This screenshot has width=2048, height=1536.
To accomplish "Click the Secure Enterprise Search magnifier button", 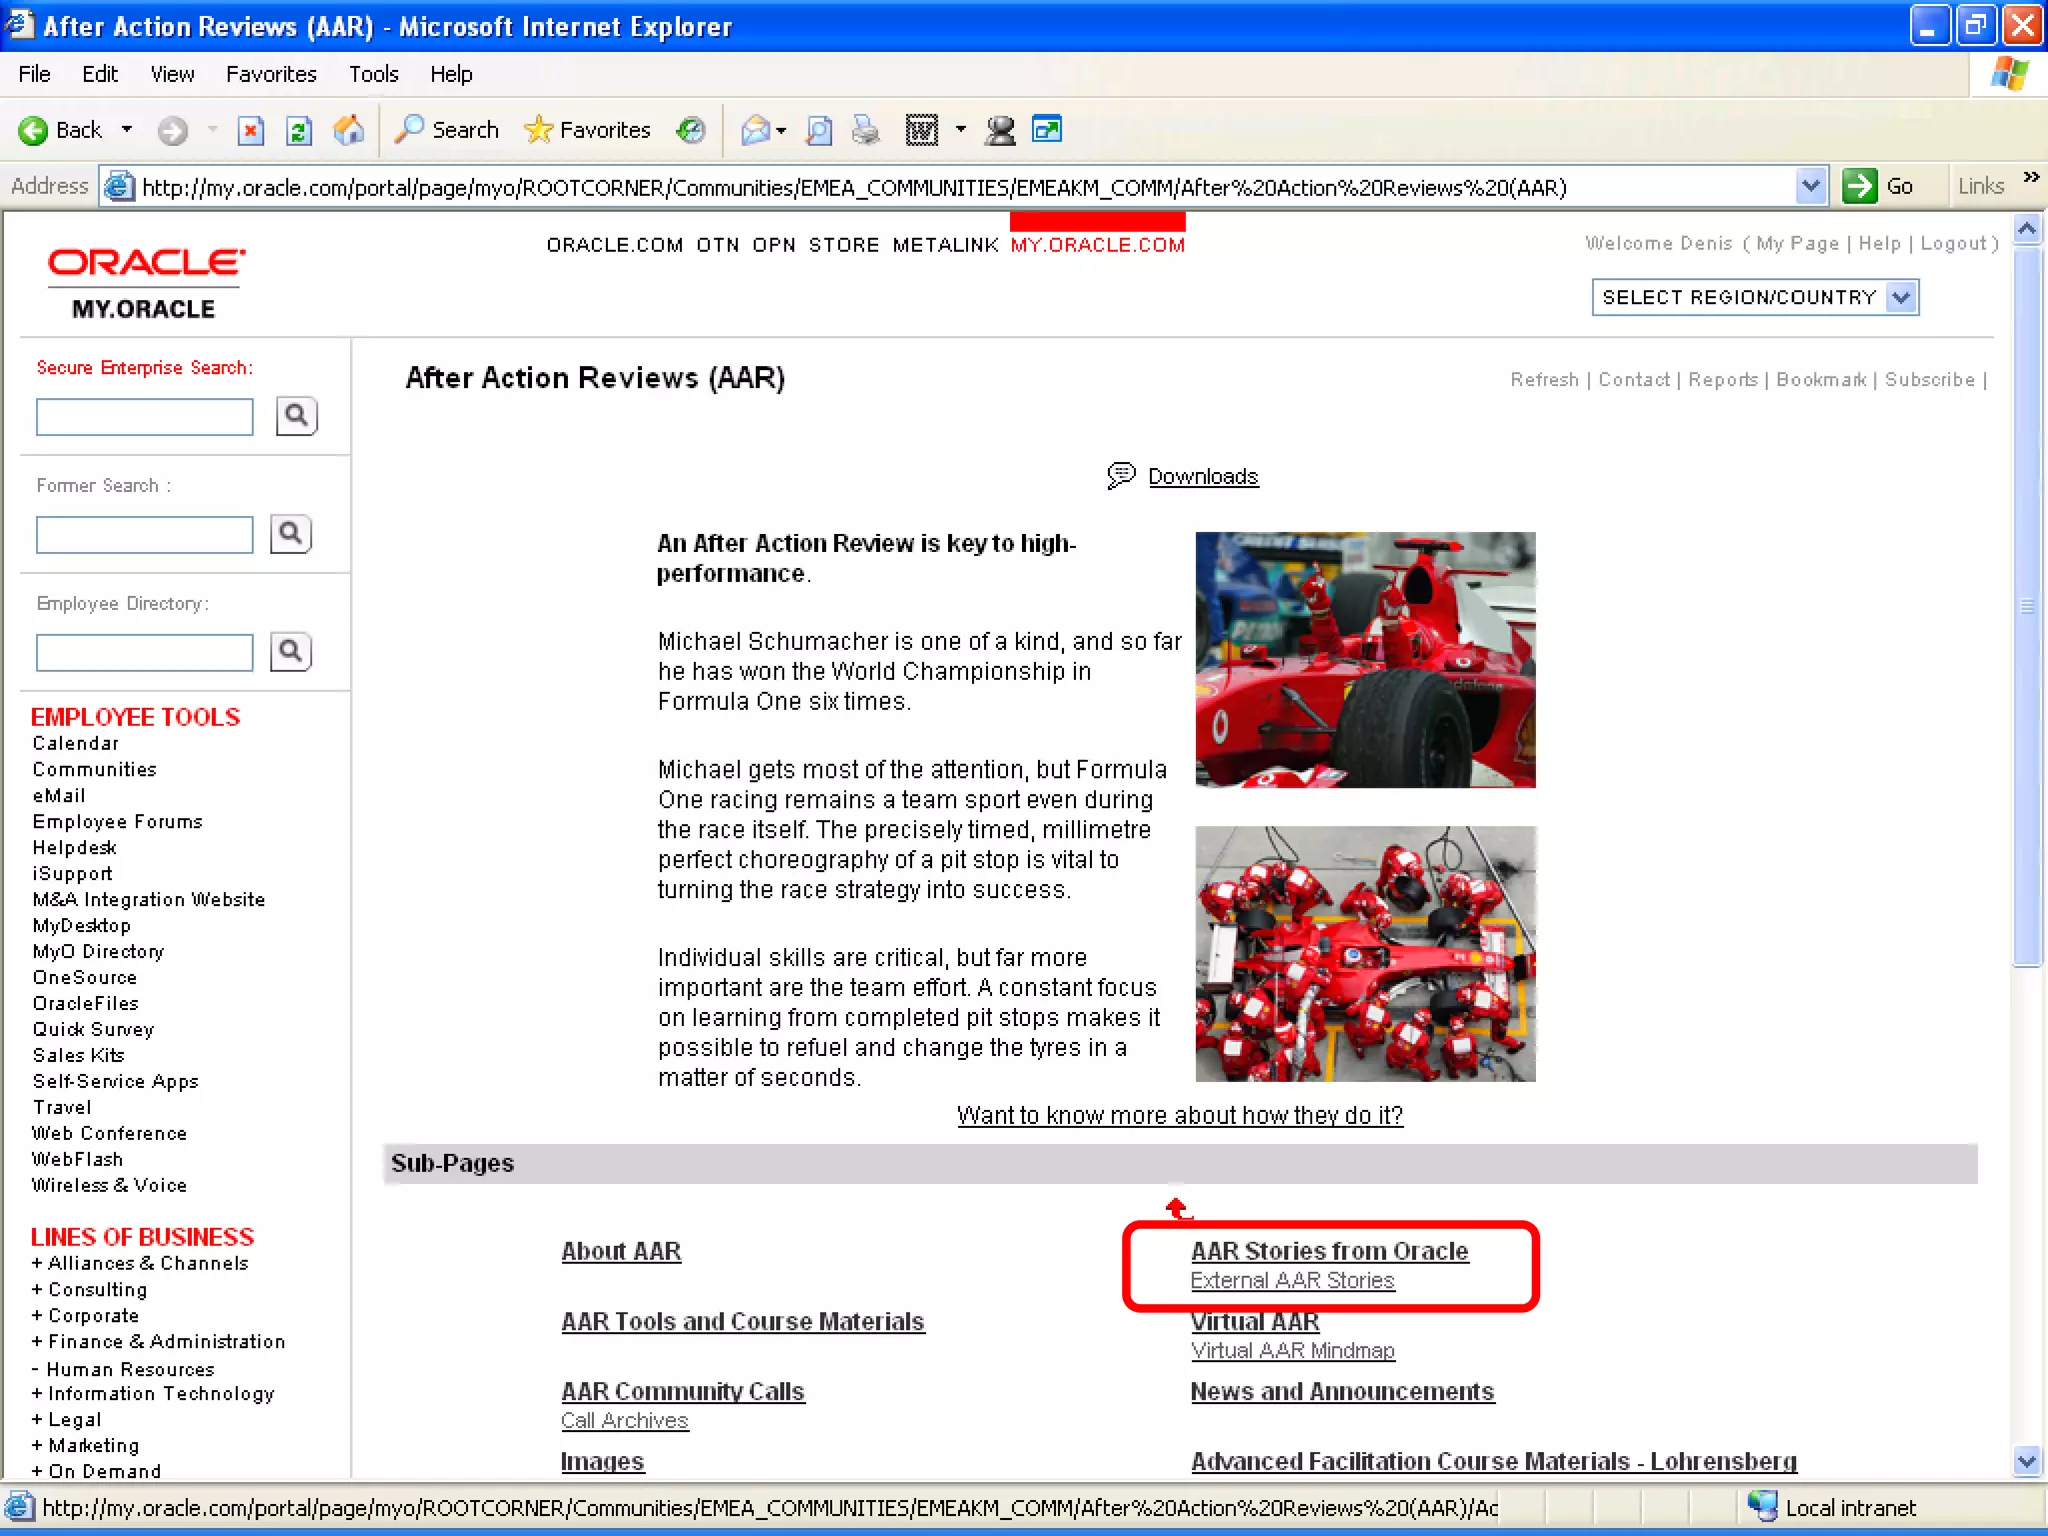I will [296, 416].
